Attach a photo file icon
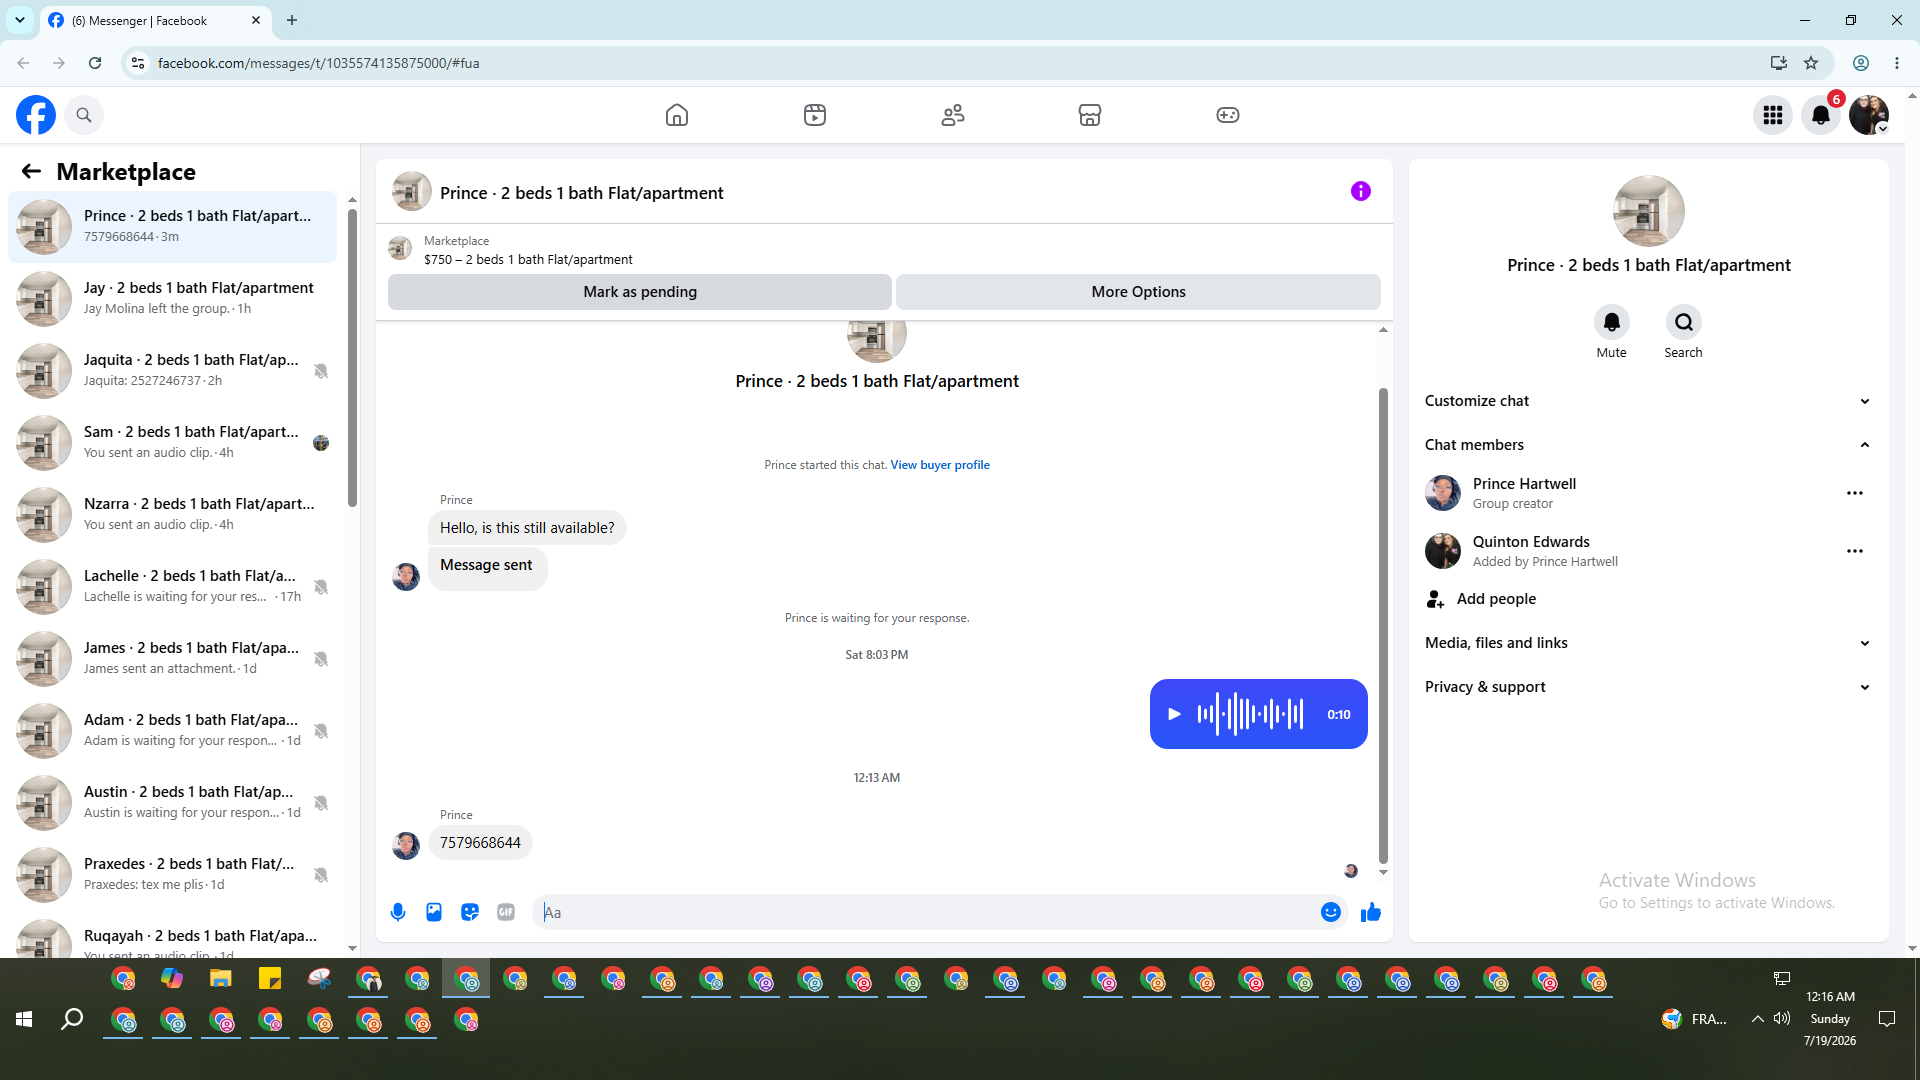1920x1080 pixels. pyautogui.click(x=434, y=912)
